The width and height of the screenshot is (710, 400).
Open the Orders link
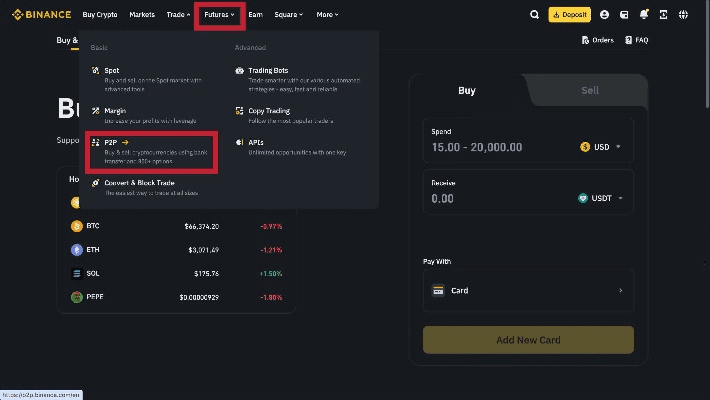coord(597,40)
